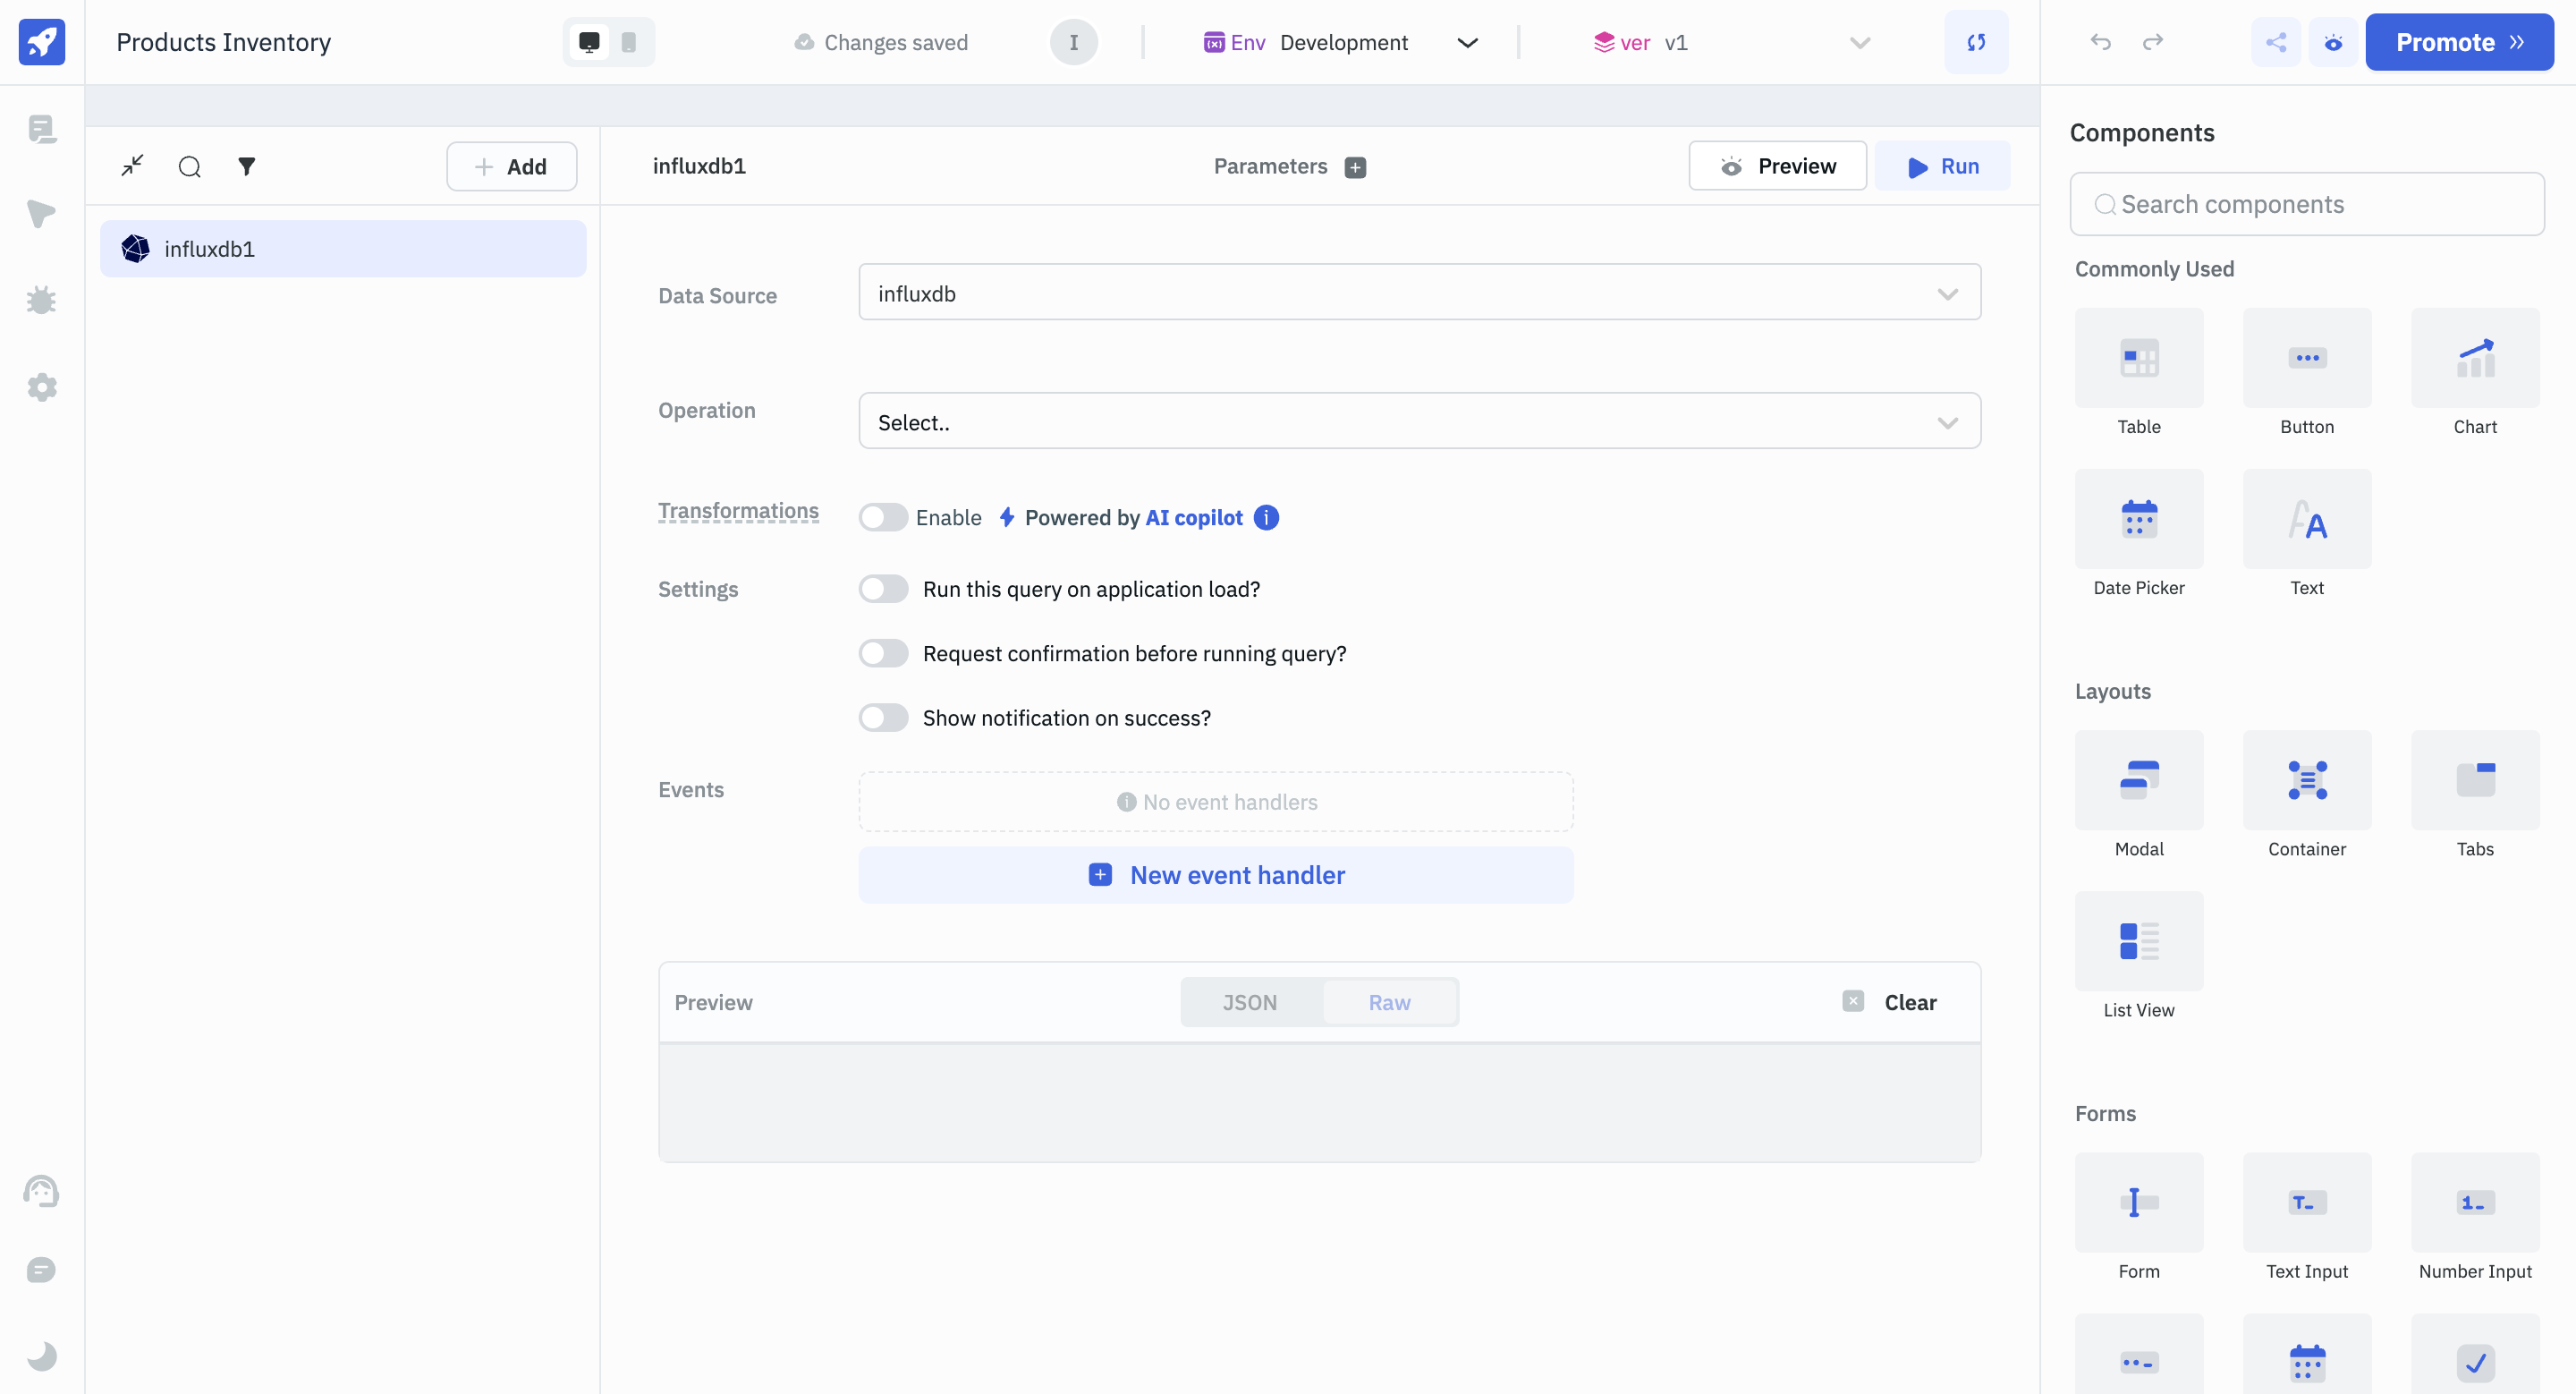Viewport: 2576px width, 1394px height.
Task: Toggle dark mode moon icon
Action: tap(41, 1356)
